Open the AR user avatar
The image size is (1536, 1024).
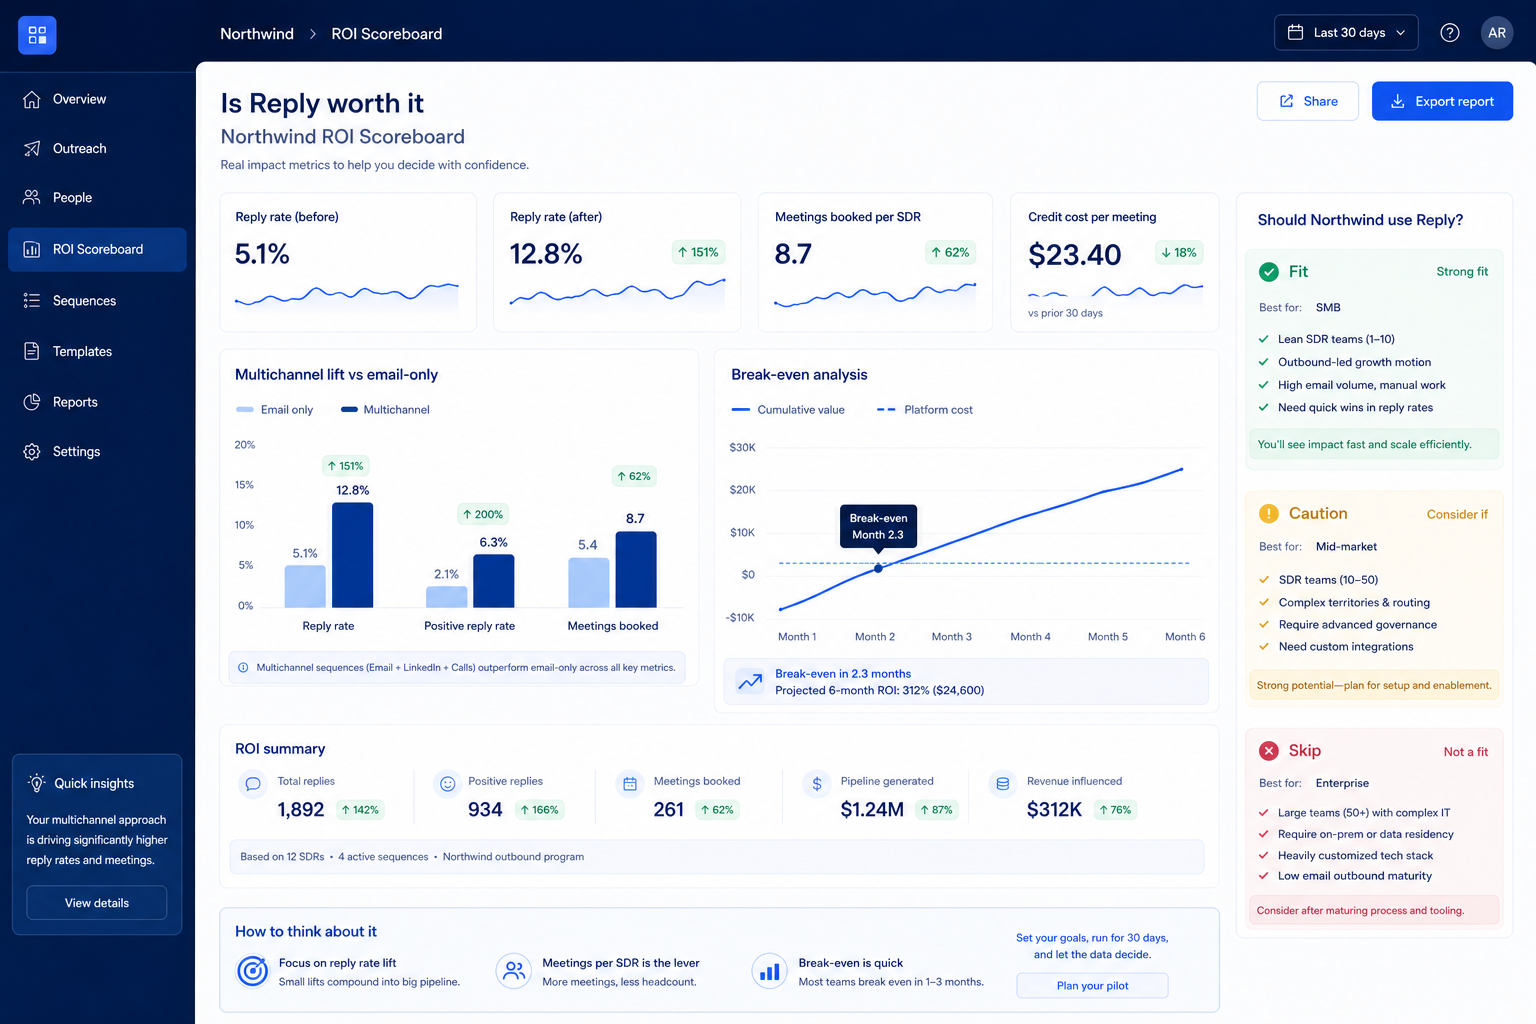pos(1496,33)
